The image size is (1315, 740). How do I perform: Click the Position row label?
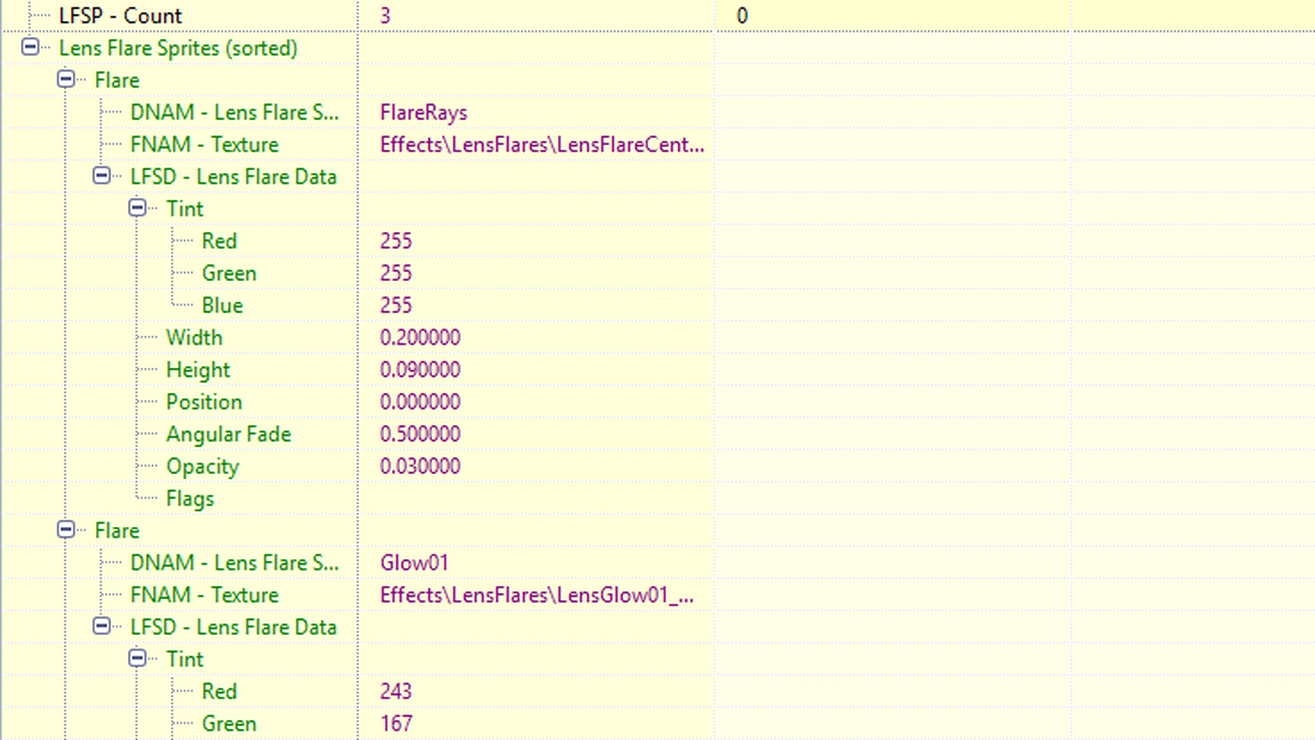pyautogui.click(x=203, y=402)
